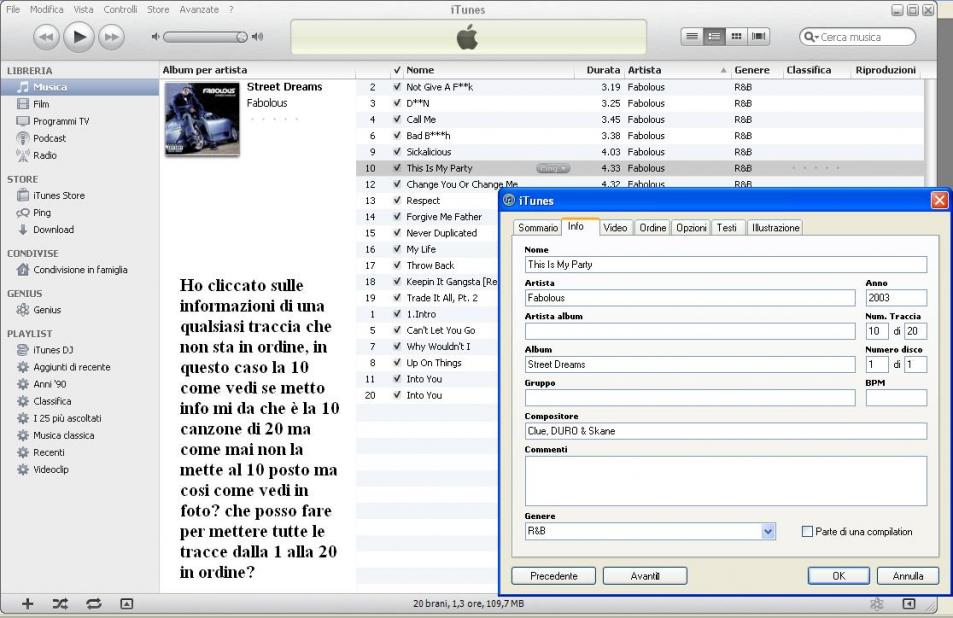Image resolution: width=953 pixels, height=618 pixels.
Task: Open the Vista menu
Action: (83, 9)
